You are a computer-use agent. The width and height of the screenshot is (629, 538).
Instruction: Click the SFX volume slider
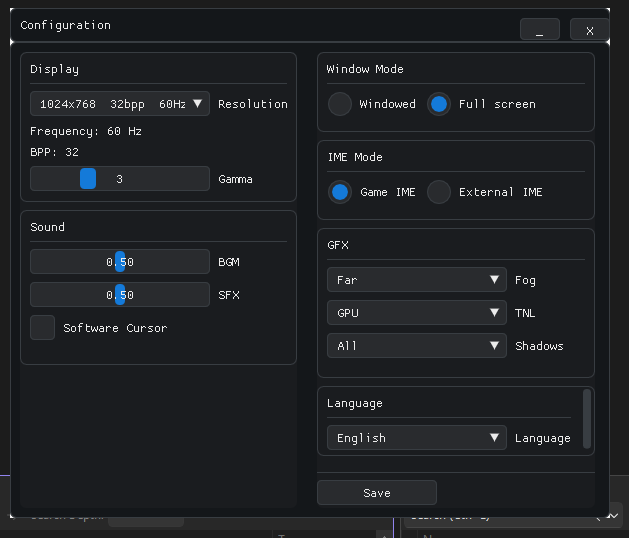120,295
